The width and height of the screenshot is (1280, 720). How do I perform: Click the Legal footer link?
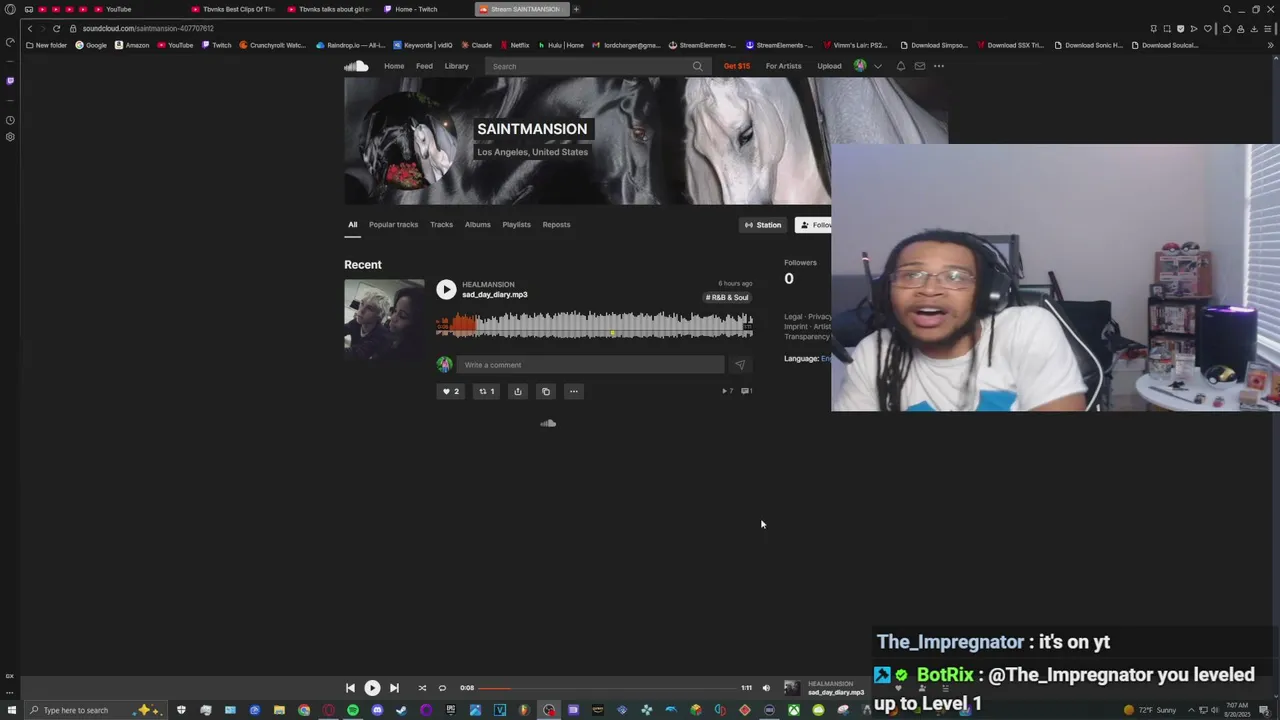click(x=793, y=316)
